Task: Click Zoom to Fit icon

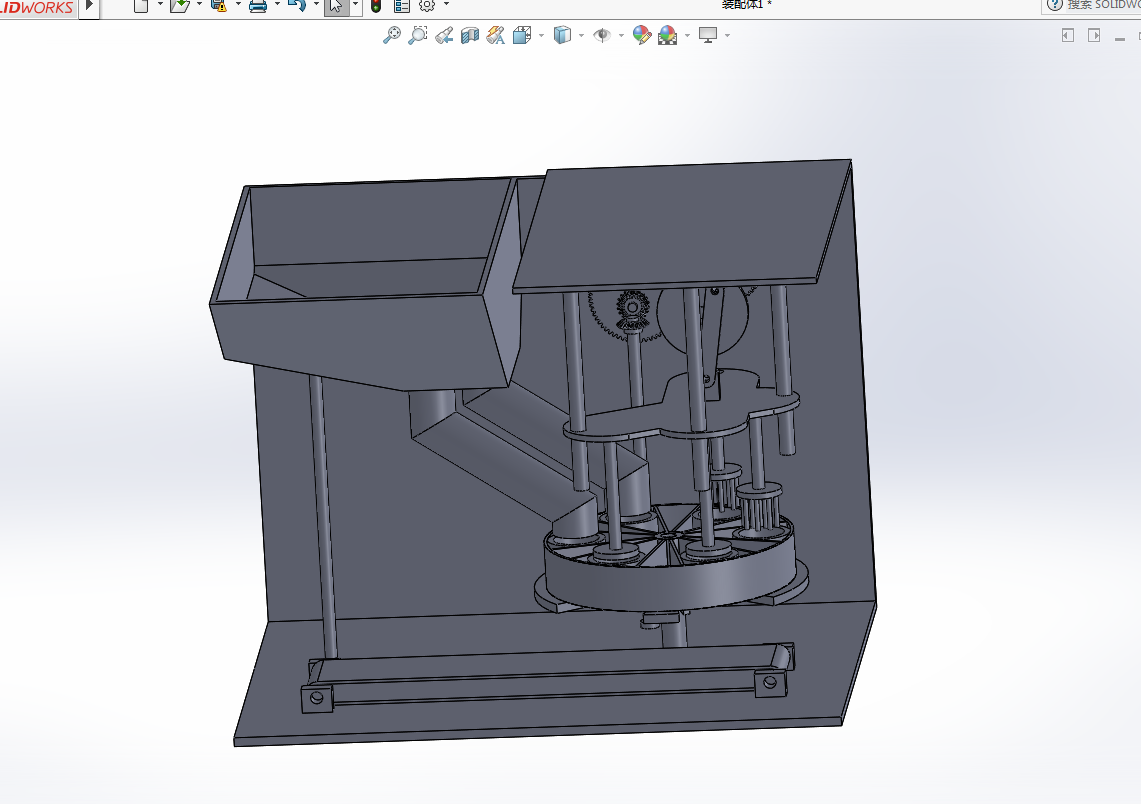Action: point(391,35)
